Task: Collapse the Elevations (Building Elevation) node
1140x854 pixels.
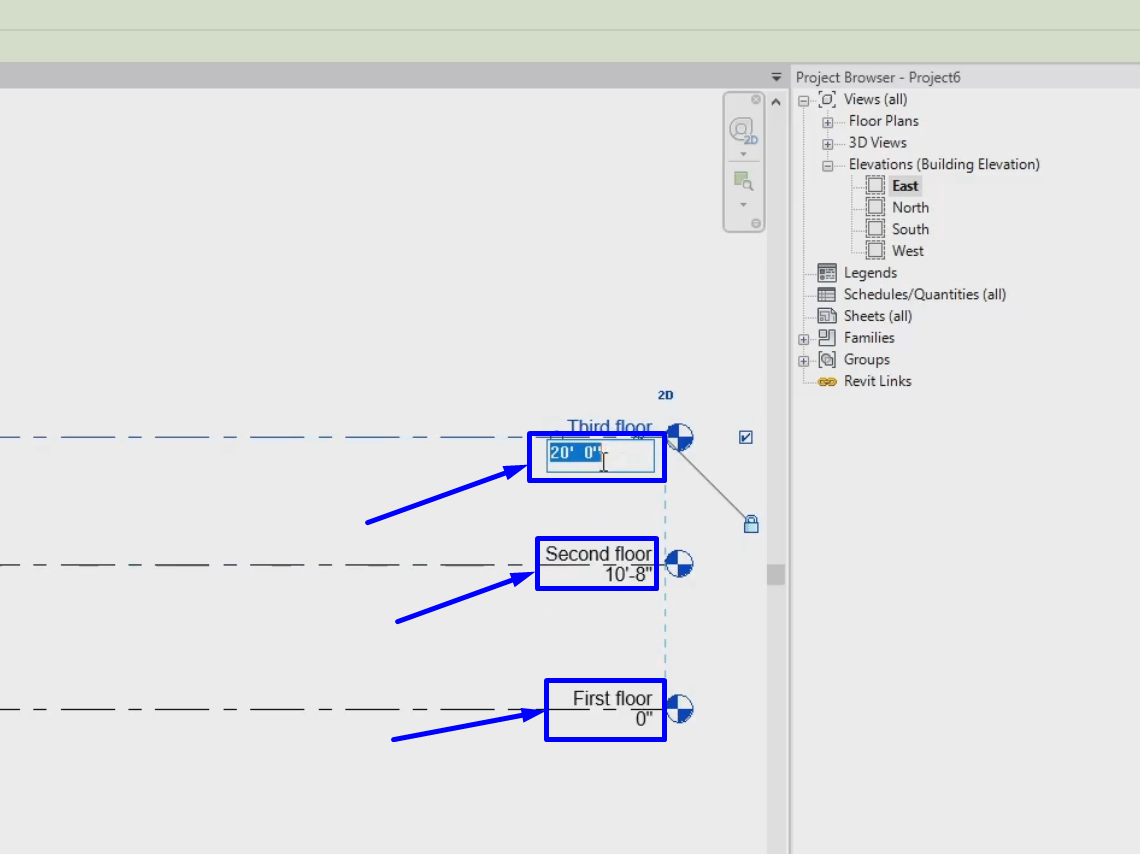Action: 827,164
